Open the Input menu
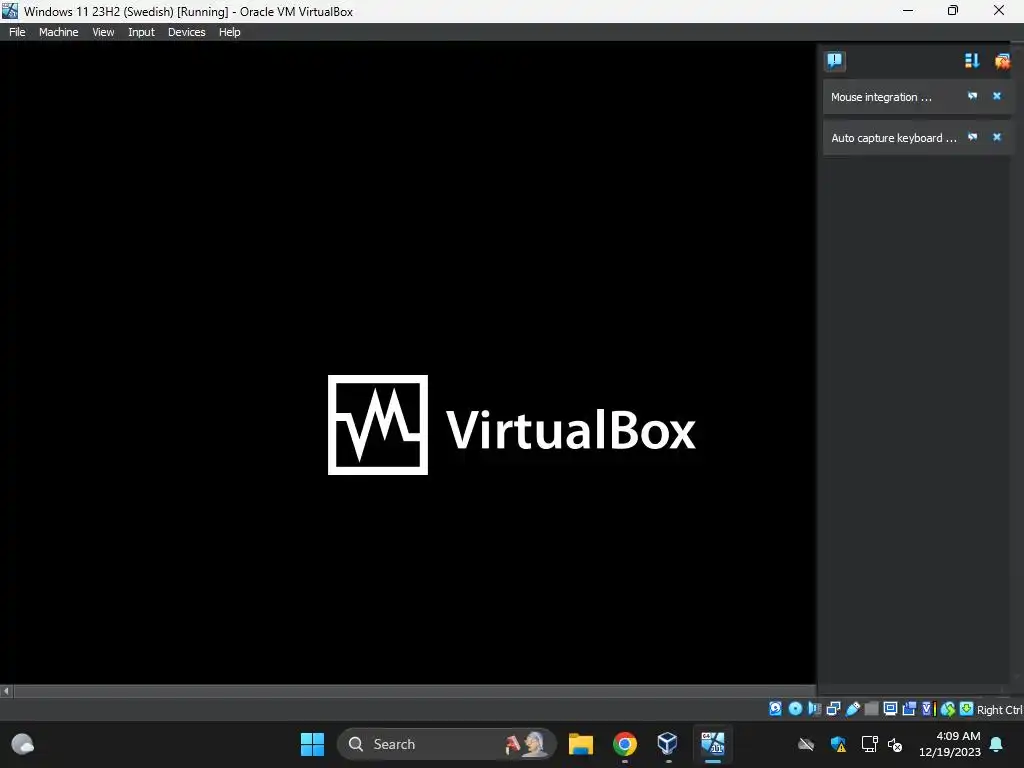 (141, 32)
